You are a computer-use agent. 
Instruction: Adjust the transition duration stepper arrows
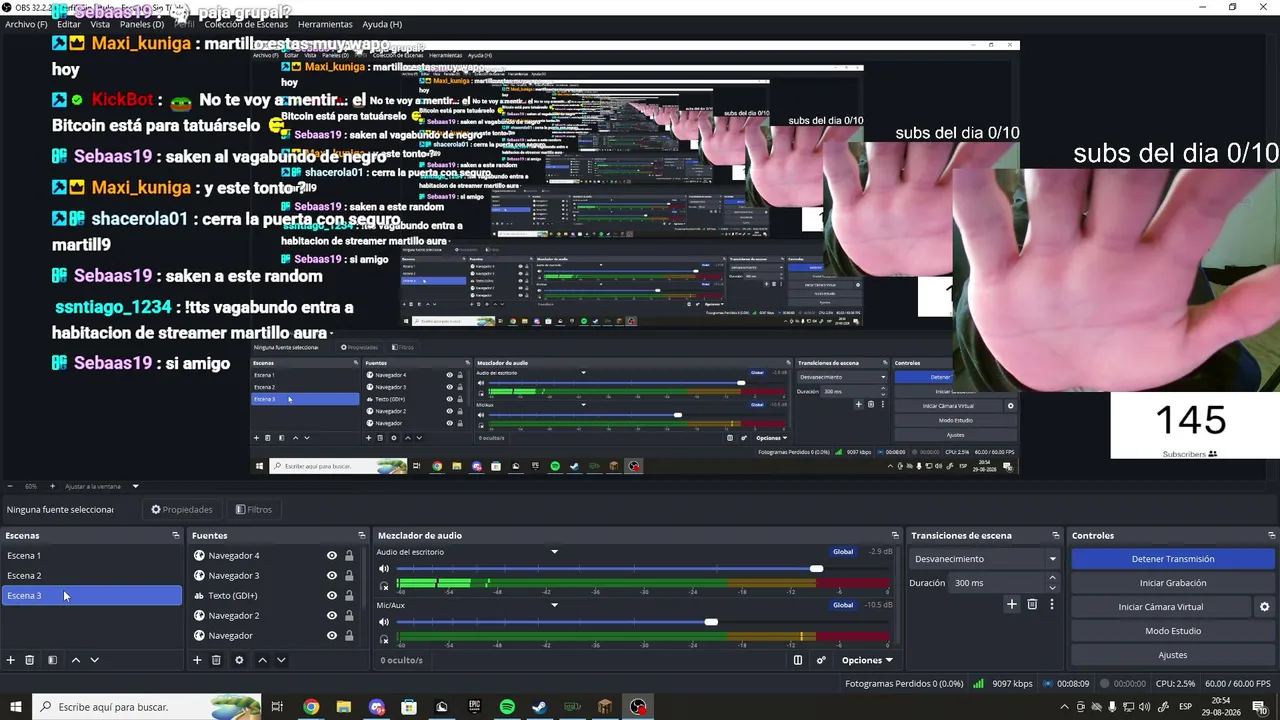[x=1052, y=583]
